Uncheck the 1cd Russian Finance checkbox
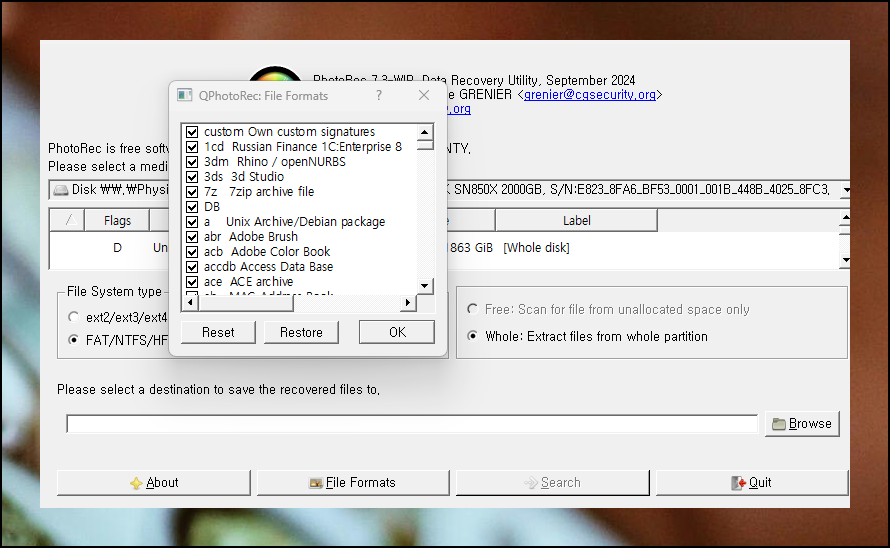 point(192,147)
